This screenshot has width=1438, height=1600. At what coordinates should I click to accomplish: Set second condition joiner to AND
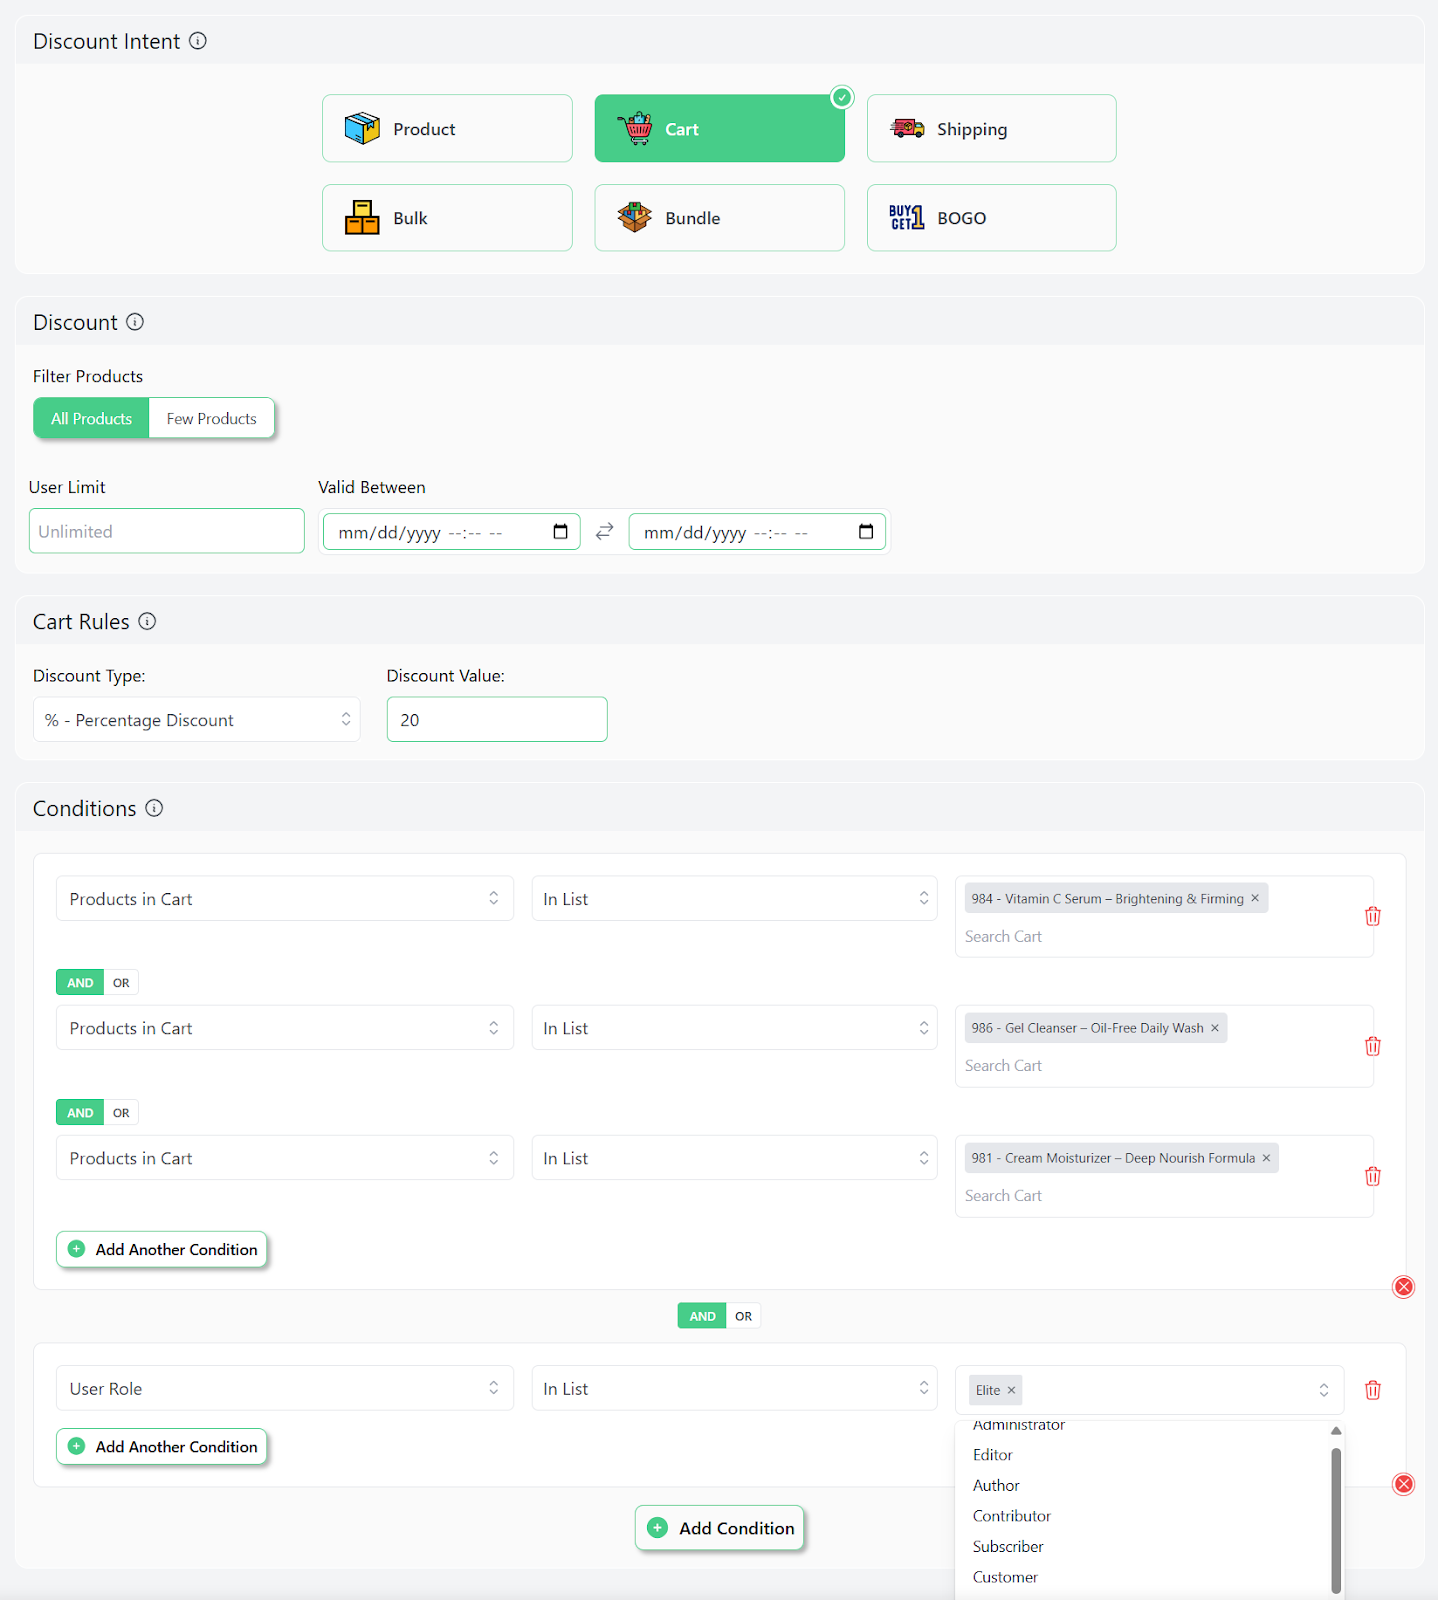click(x=80, y=1113)
